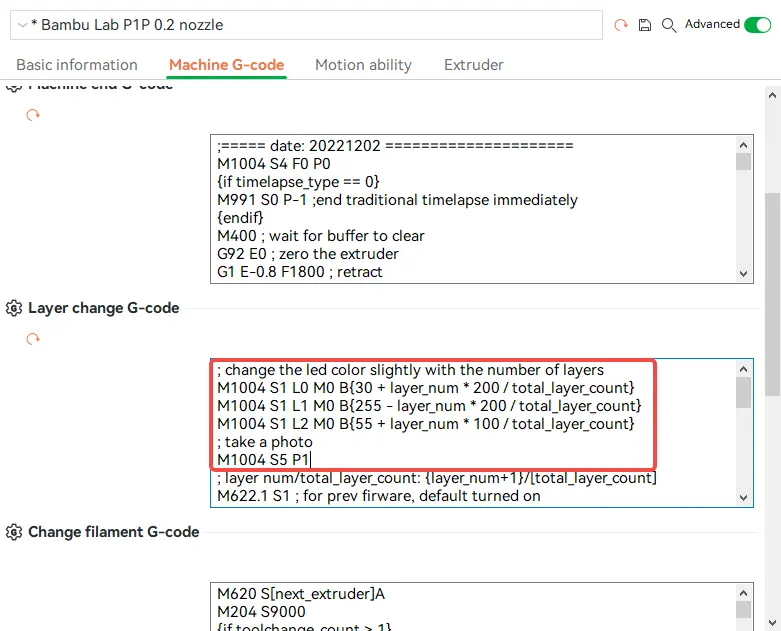Click the down arrow of the Machine end G-code scrollbar
Screen dimensions: 781x631
[x=744, y=273]
